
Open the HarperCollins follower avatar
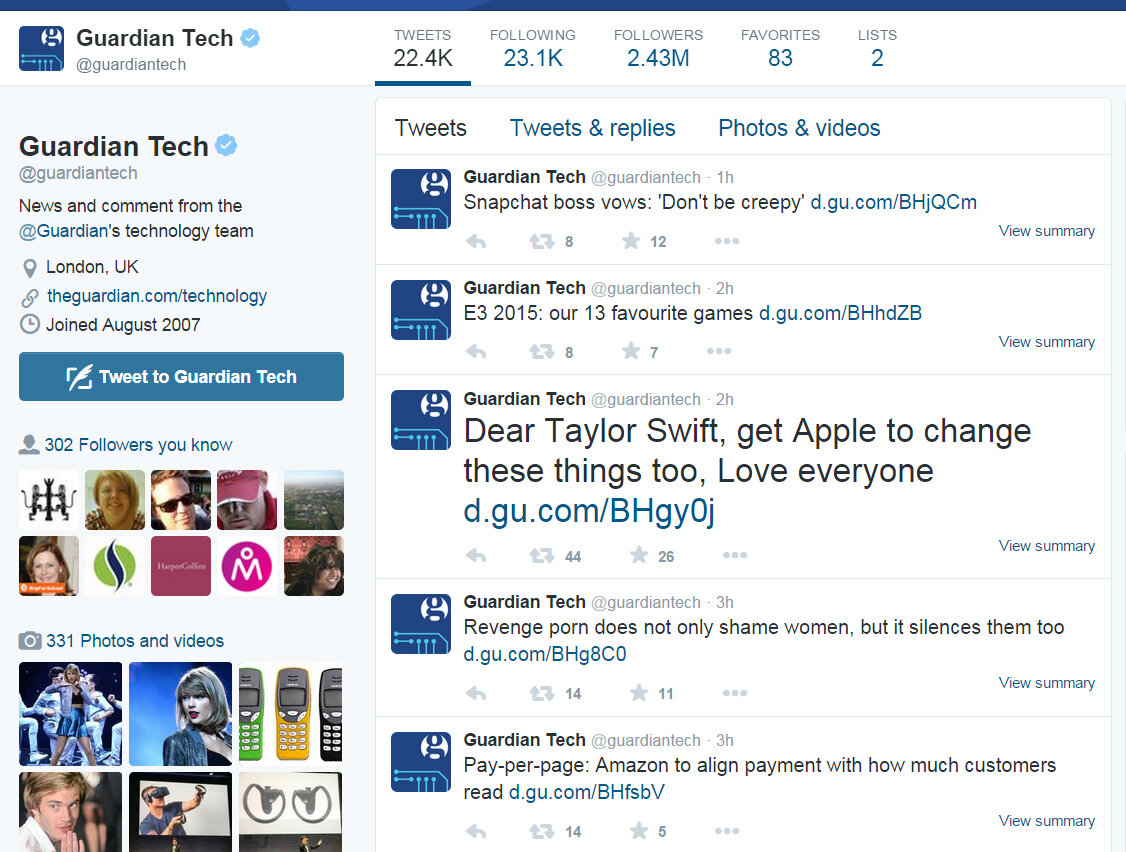tap(181, 566)
